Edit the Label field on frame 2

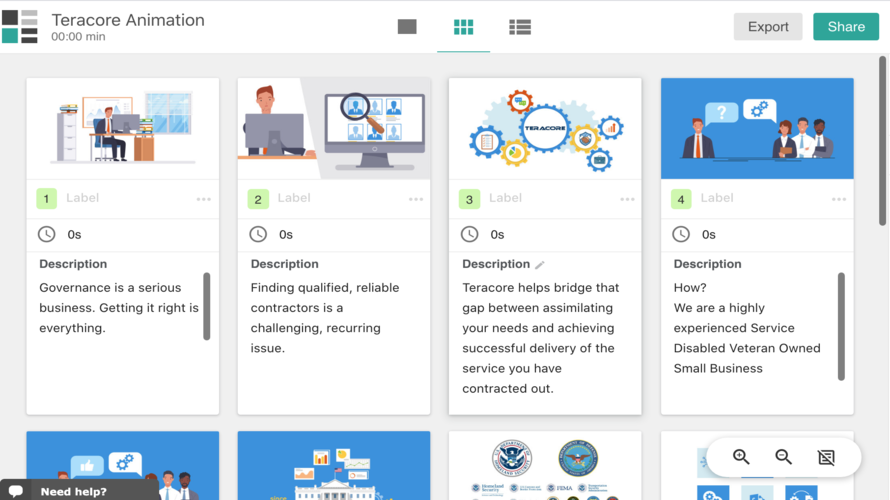[294, 198]
